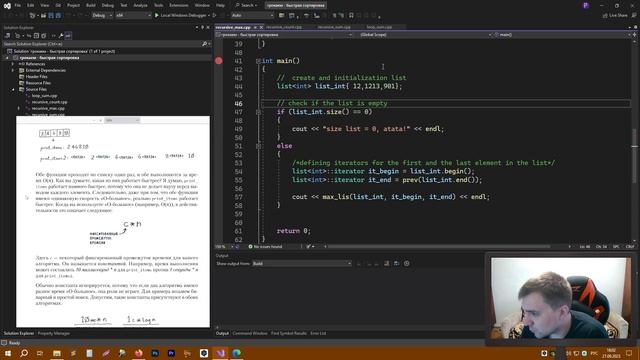Select loop_sum.cpp in Solution Explorer
Viewport: 640px width, 360px height.
click(x=44, y=96)
